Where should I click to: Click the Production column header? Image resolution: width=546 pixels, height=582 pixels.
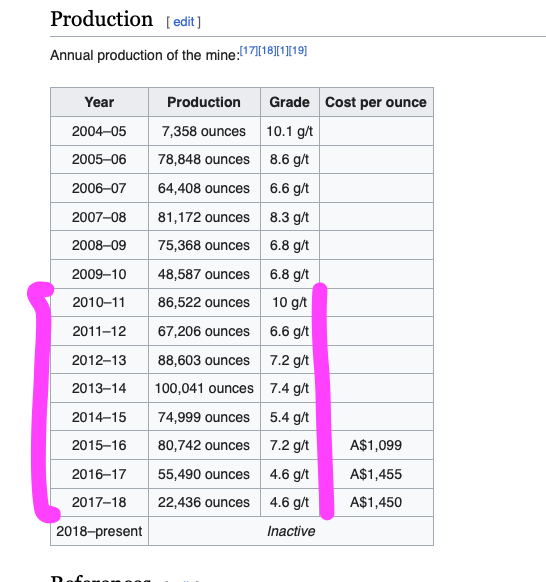point(204,102)
